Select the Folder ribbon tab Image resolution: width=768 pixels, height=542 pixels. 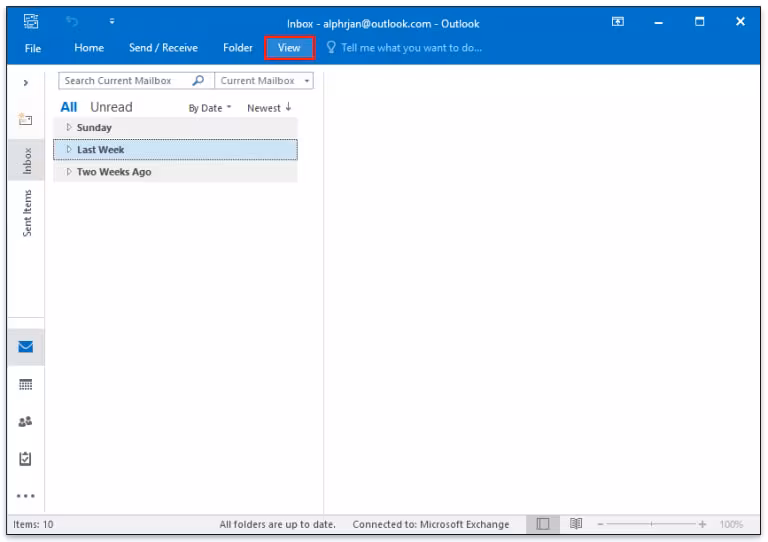238,48
